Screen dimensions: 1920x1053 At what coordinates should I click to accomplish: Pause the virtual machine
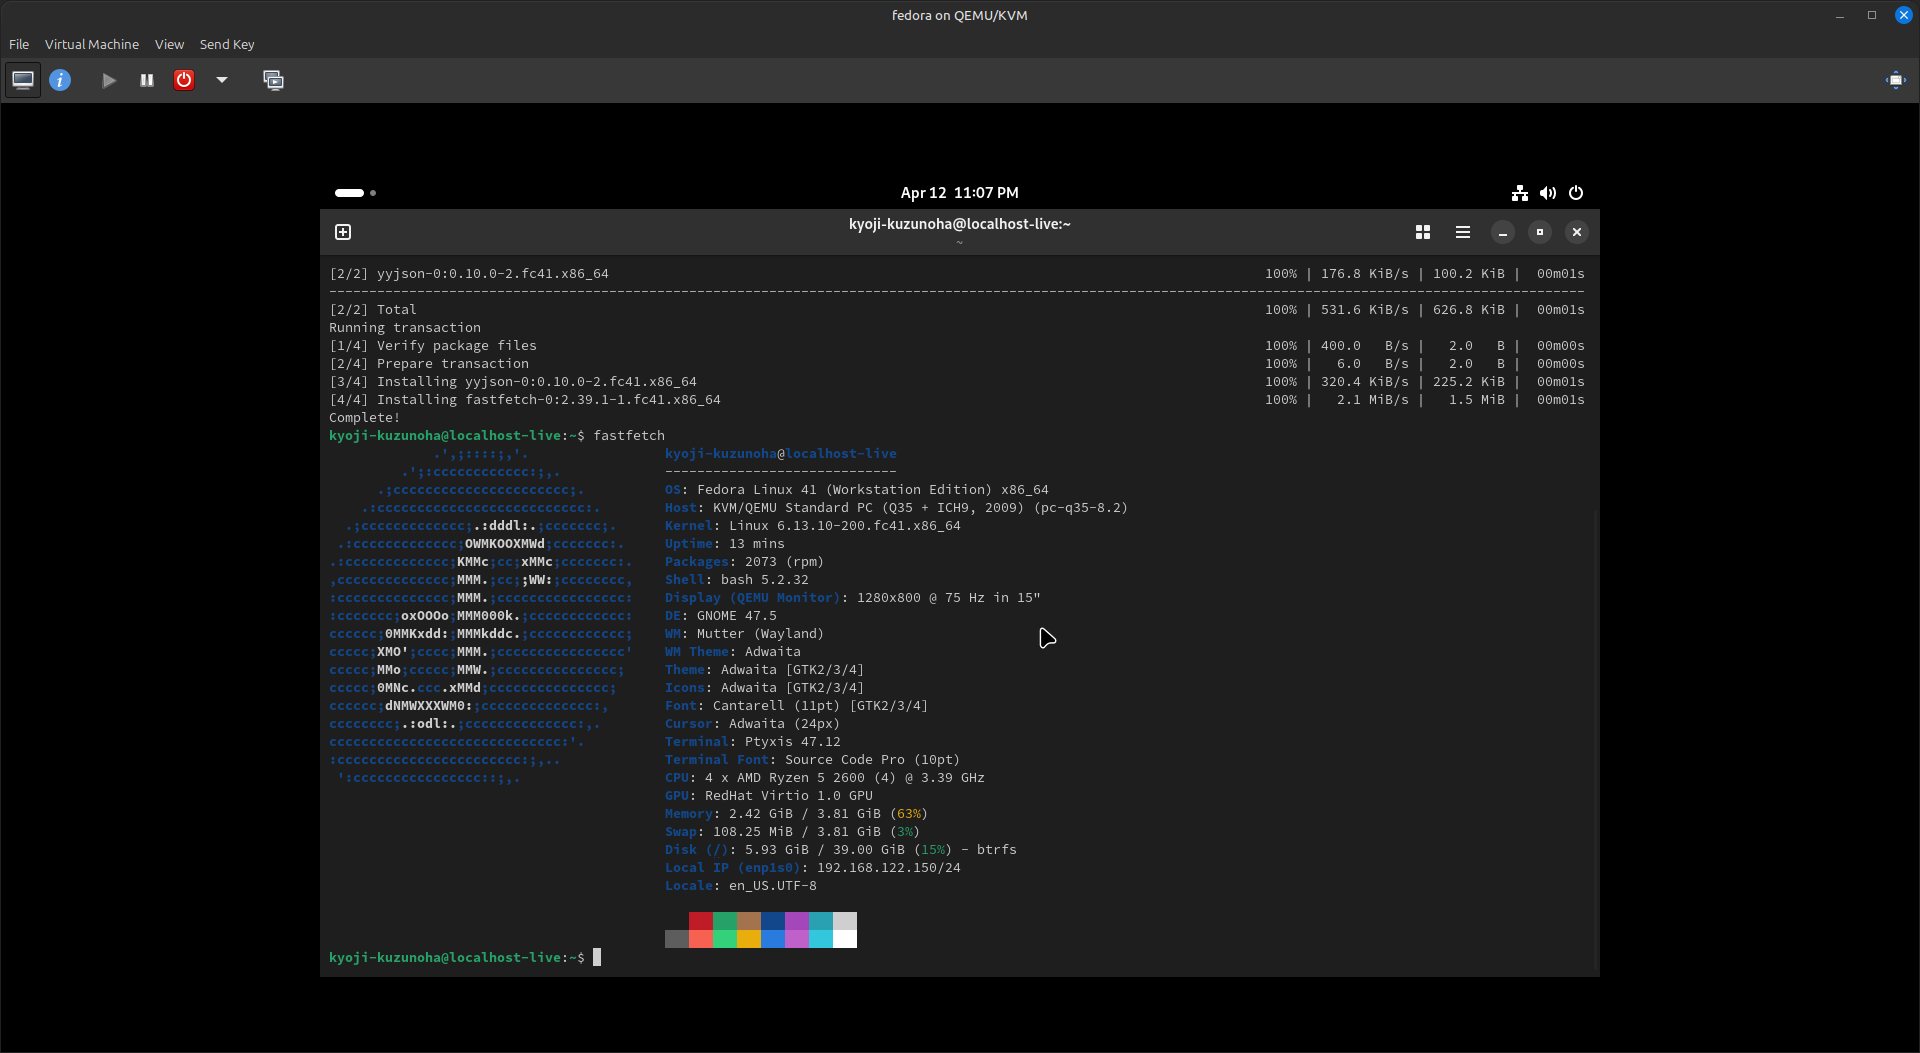coord(147,80)
